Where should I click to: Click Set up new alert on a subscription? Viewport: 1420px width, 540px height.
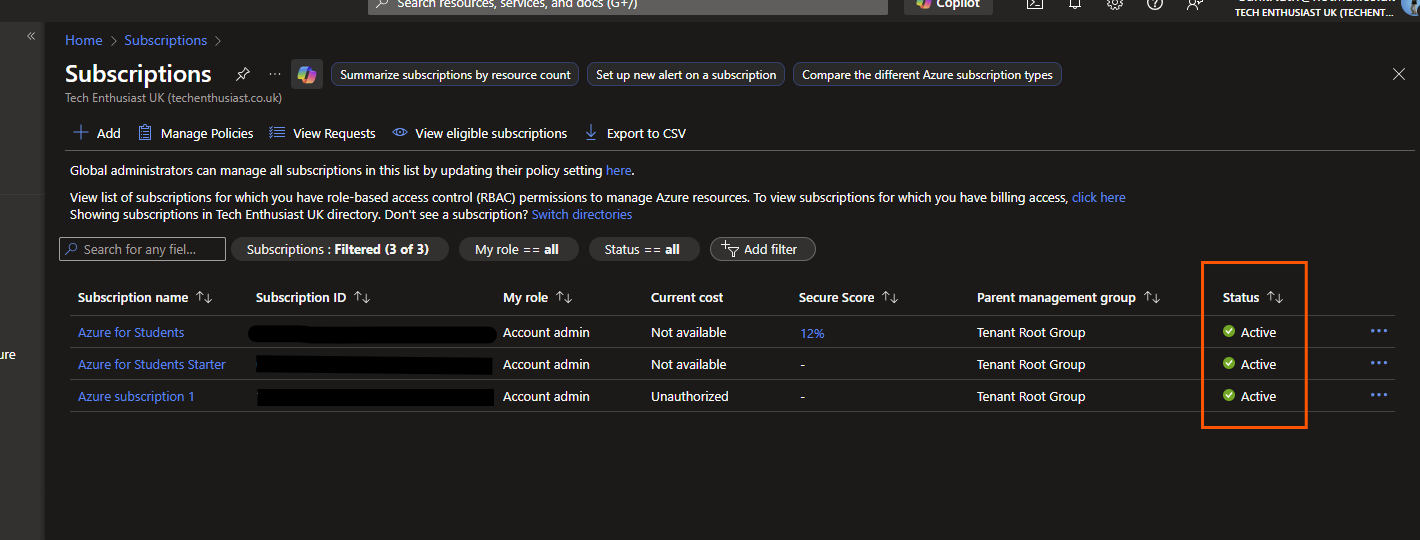coord(686,75)
